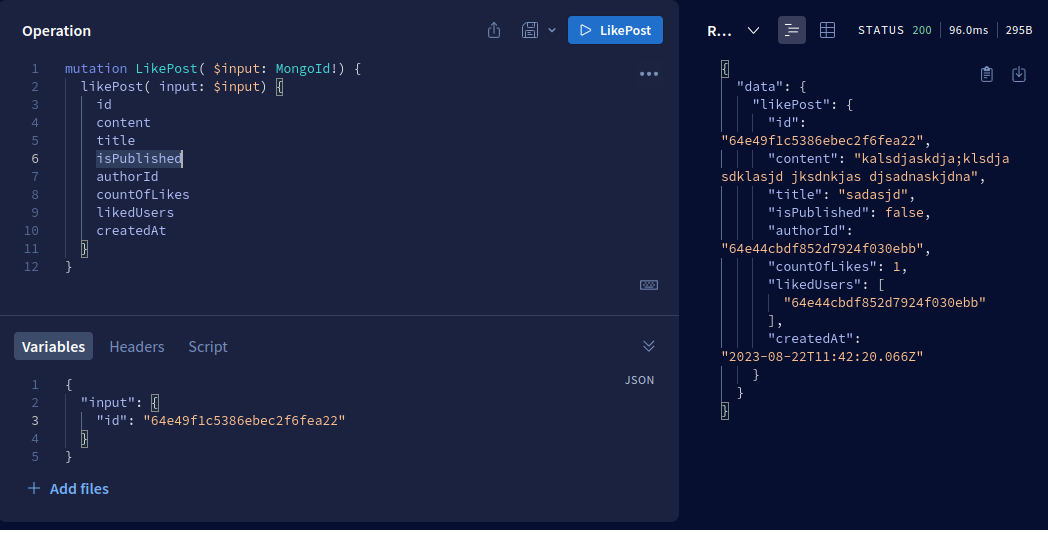The height and width of the screenshot is (533, 1048).
Task: Click the "likePost" key in the response
Action: 791,104
